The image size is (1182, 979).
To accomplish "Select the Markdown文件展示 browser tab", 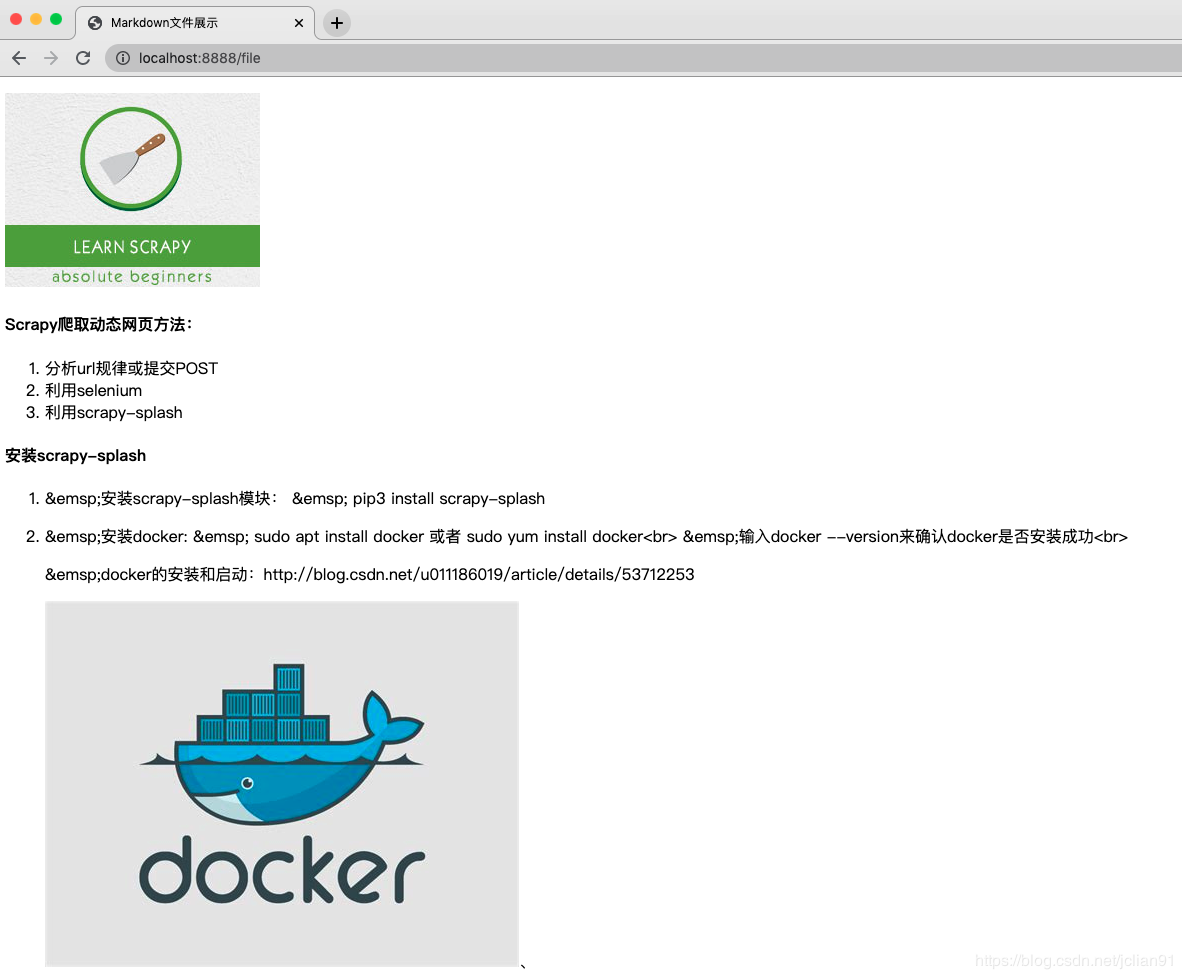I will (x=194, y=23).
